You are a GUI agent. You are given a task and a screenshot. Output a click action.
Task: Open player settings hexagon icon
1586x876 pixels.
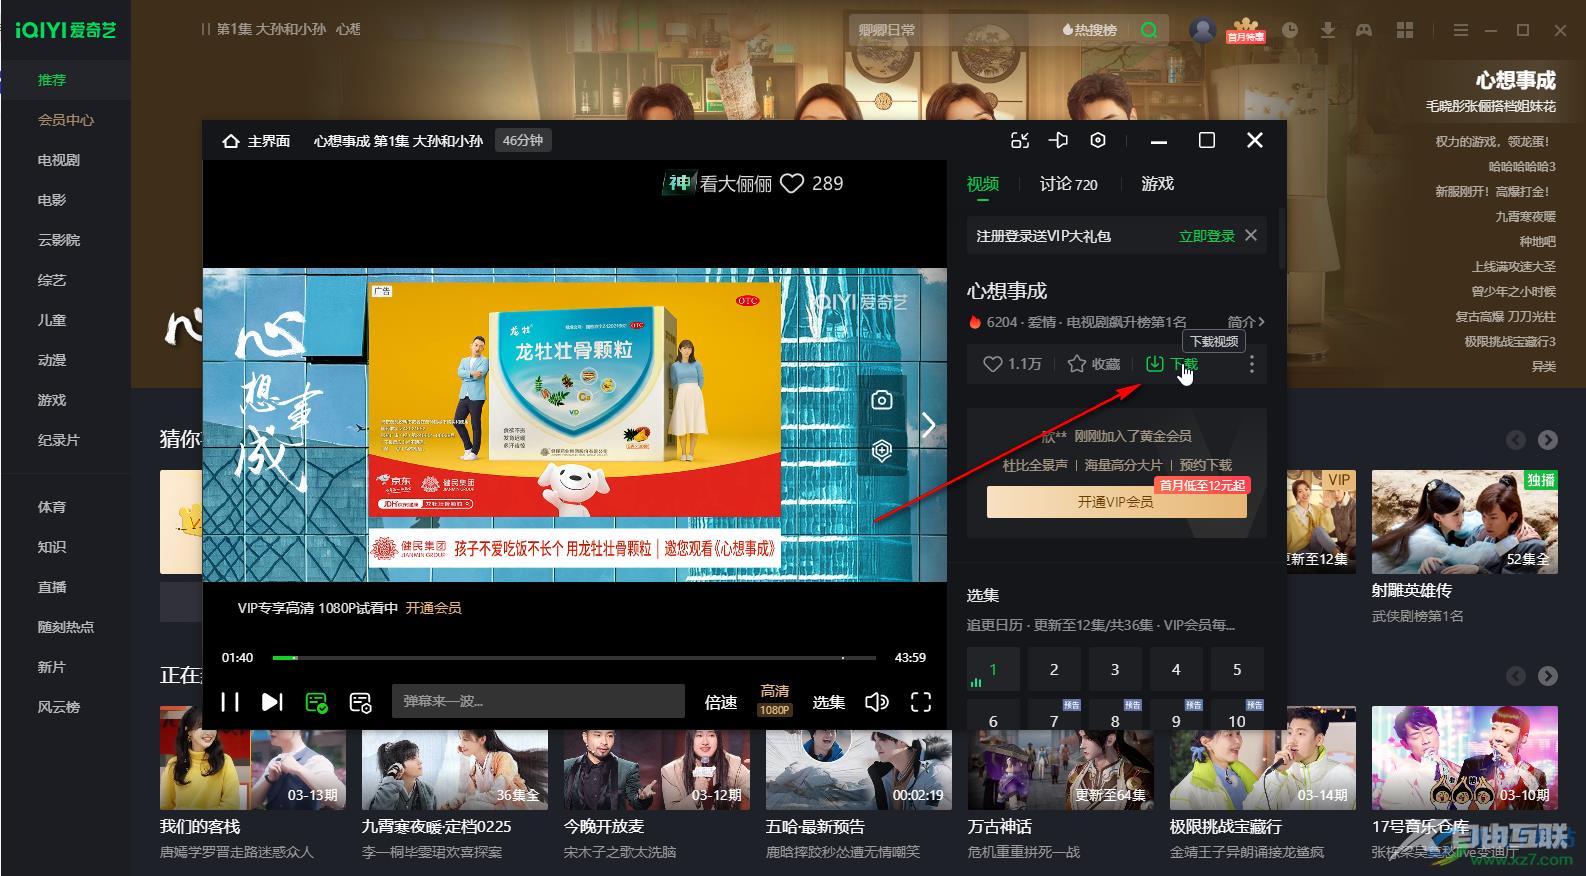[1098, 141]
